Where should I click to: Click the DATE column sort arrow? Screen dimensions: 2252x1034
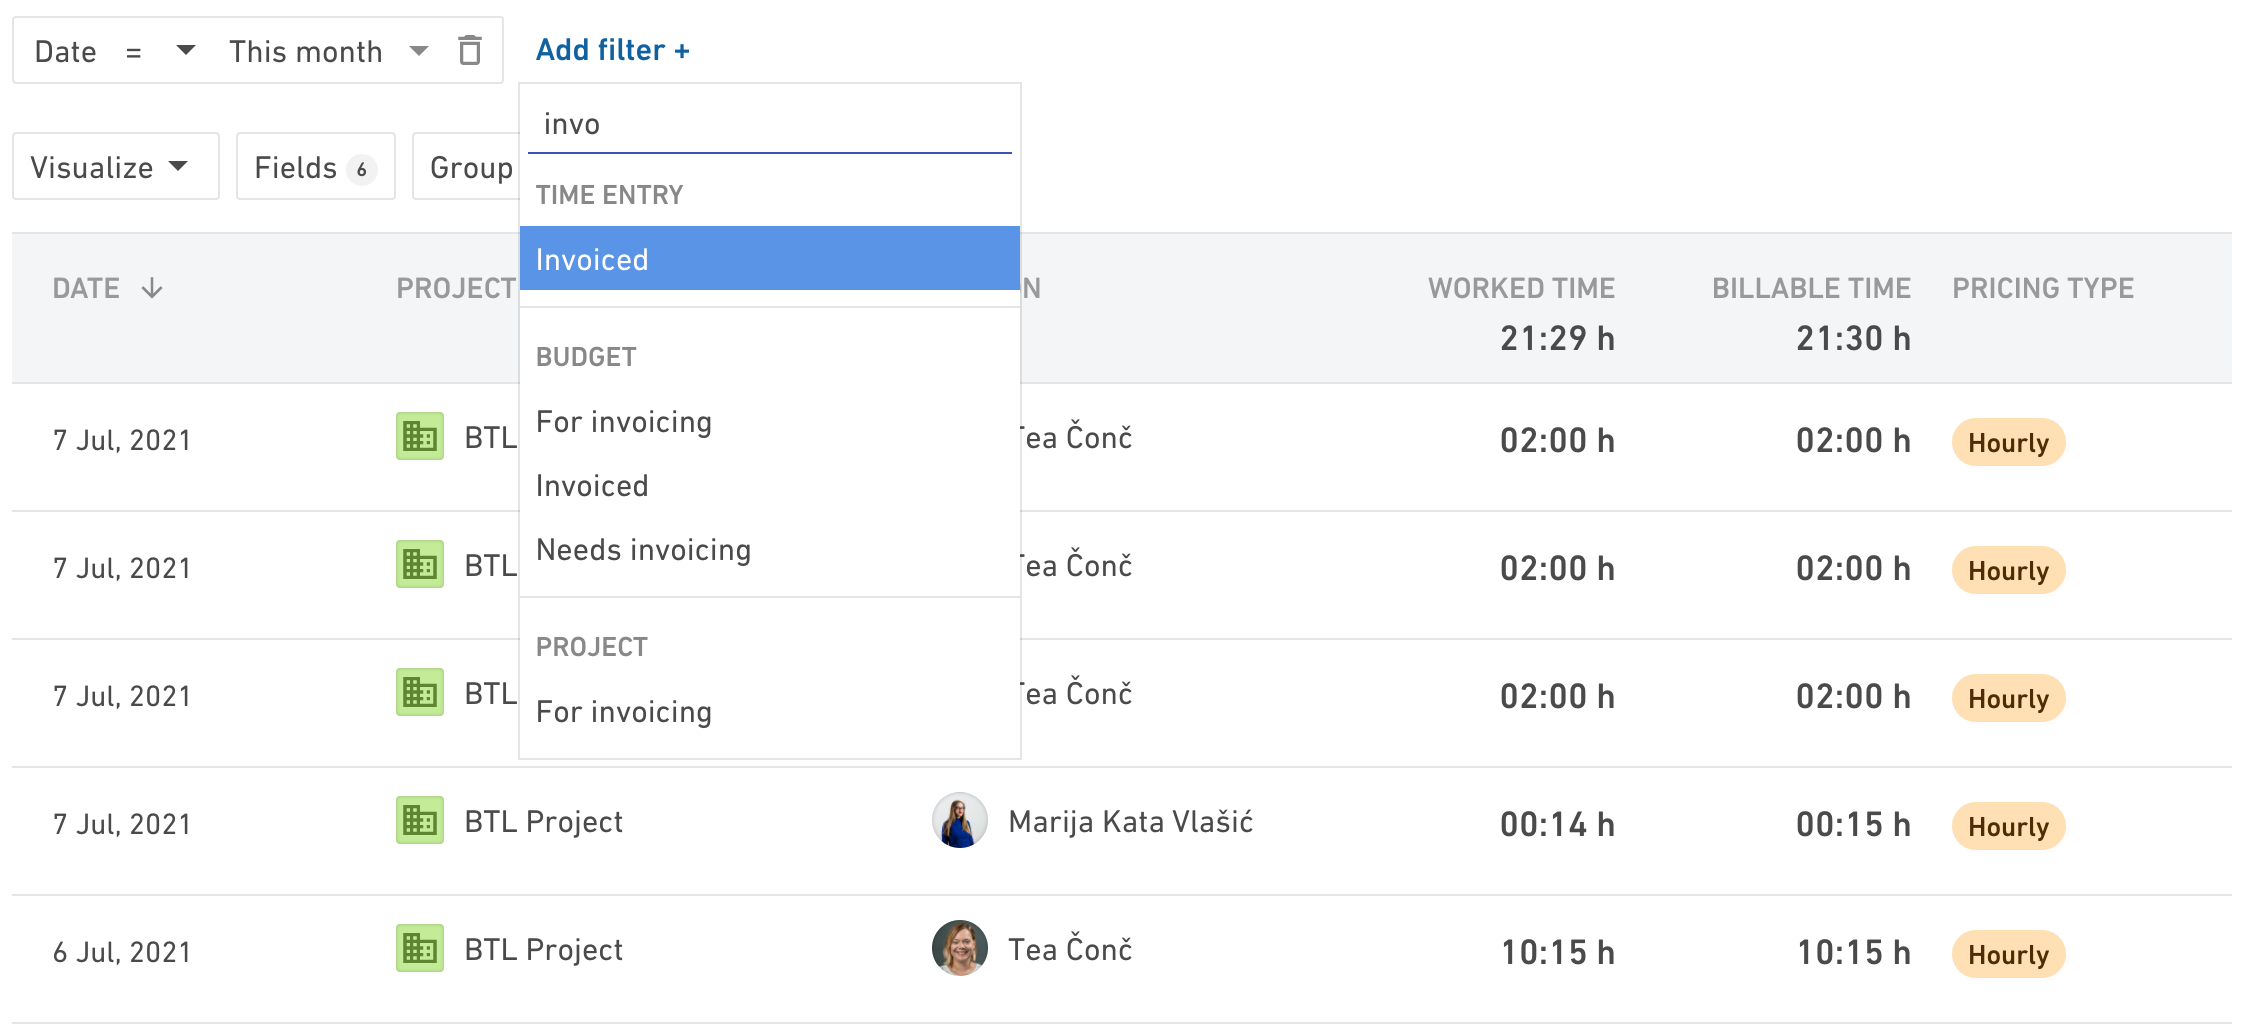click(x=152, y=289)
